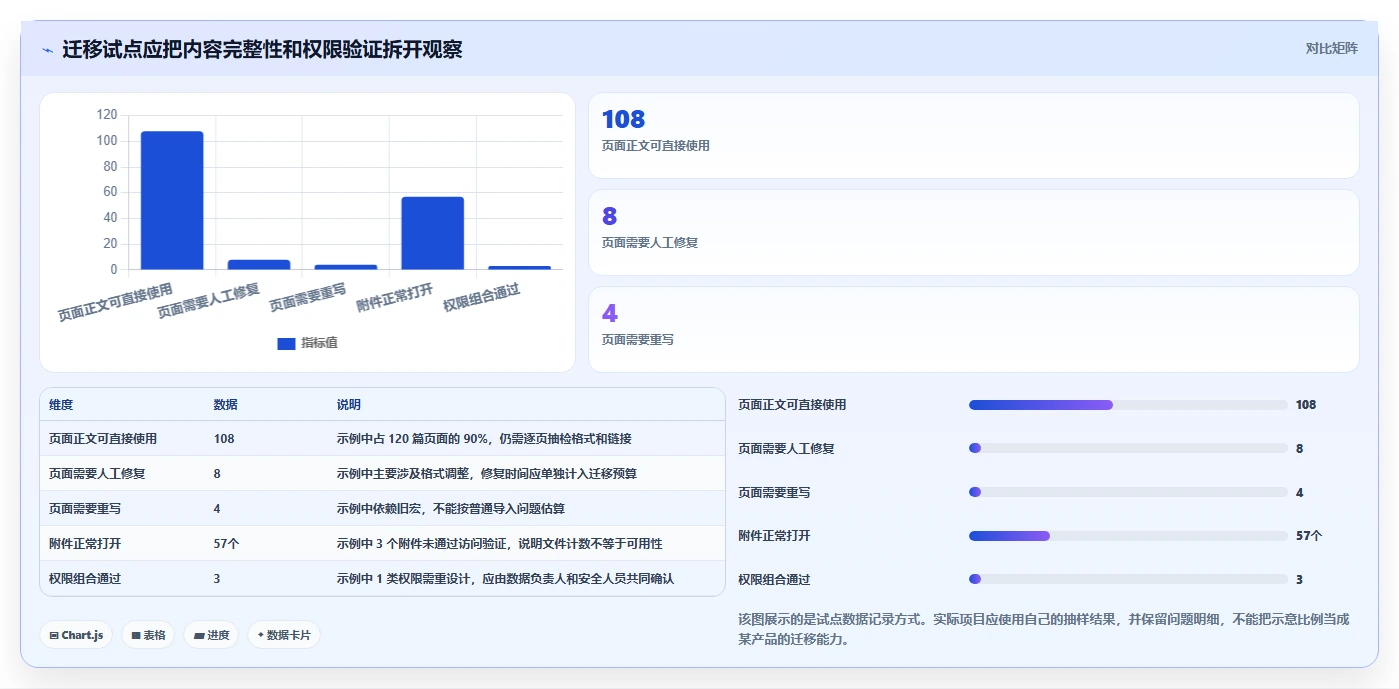Click the 附件正常打开 progress label

pos(774,536)
